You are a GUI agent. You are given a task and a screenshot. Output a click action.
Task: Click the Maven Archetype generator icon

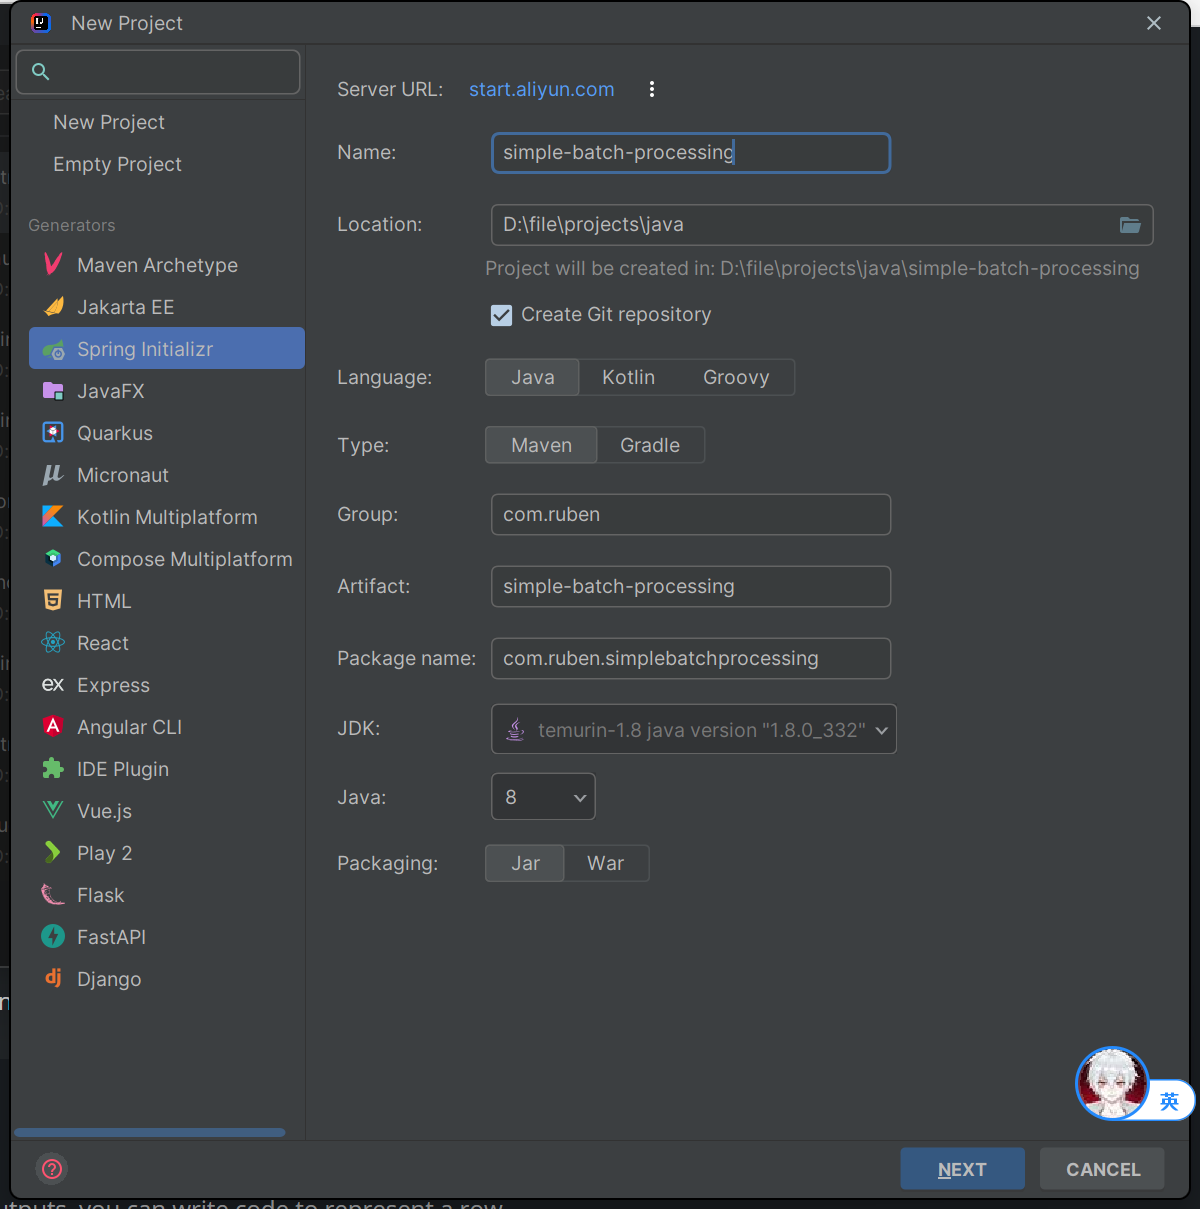[x=54, y=265]
